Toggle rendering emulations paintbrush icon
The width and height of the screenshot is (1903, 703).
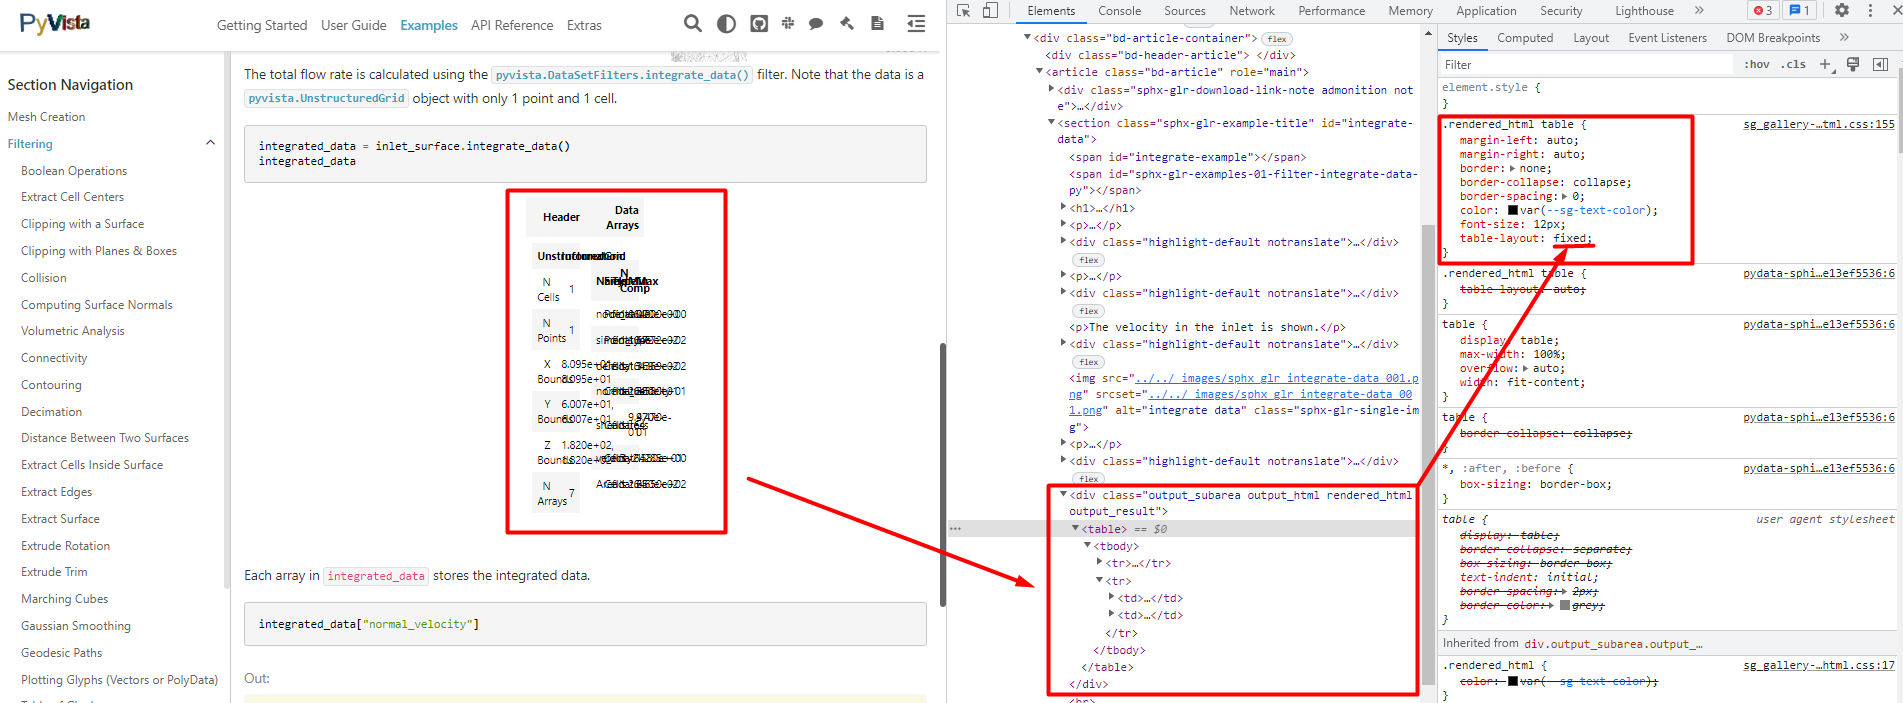[1853, 64]
